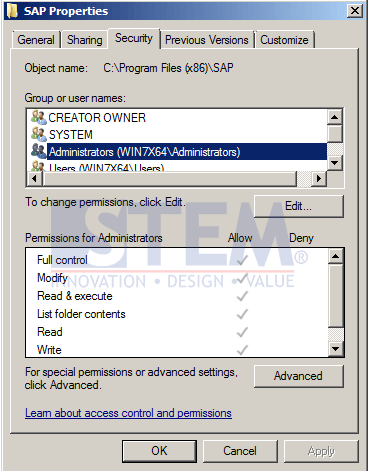This screenshot has width=370, height=471.
Task: Click the folder icon in the title bar
Action: (x=12, y=11)
